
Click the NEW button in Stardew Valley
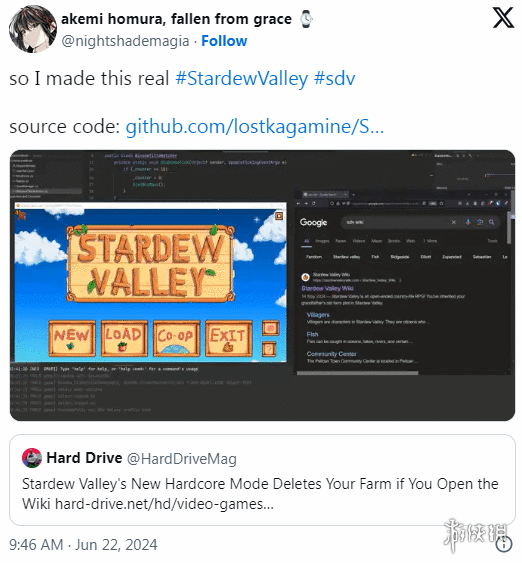click(72, 338)
